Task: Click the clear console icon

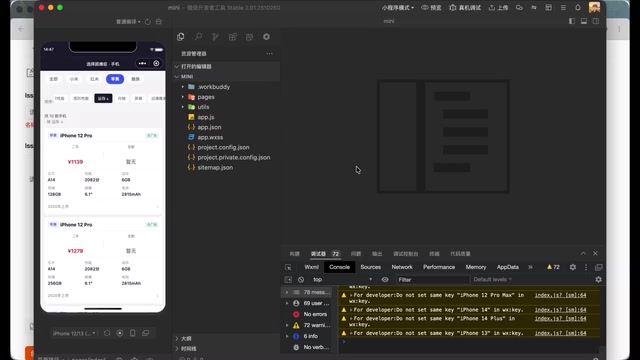Action: click(x=301, y=280)
